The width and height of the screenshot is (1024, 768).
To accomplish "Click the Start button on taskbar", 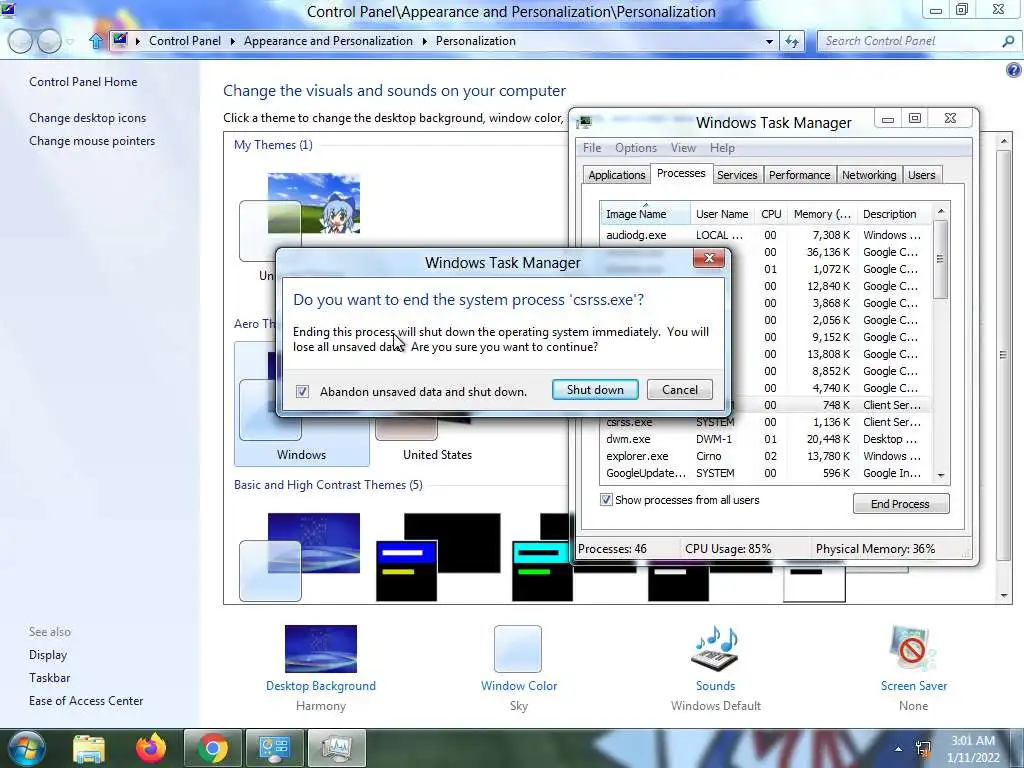I will [x=26, y=748].
